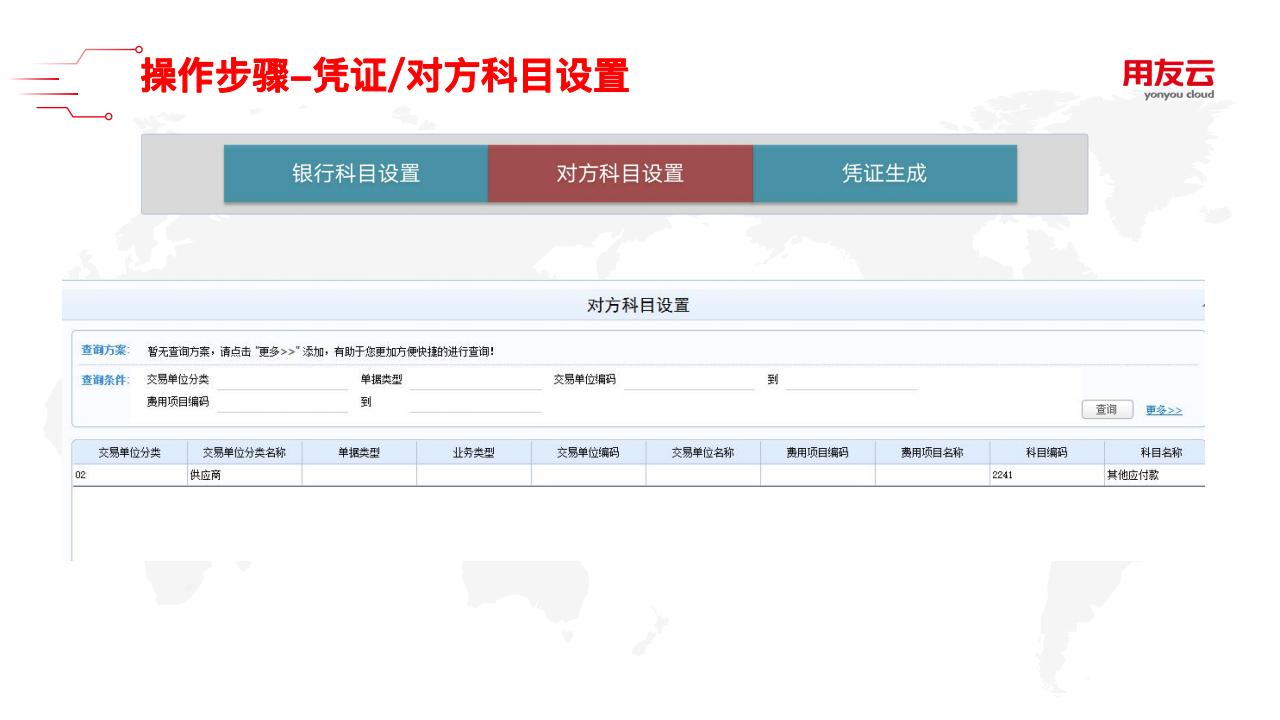Viewport: 1280px width, 720px height.
Task: Click the 科目编码 column header
Action: [1047, 452]
